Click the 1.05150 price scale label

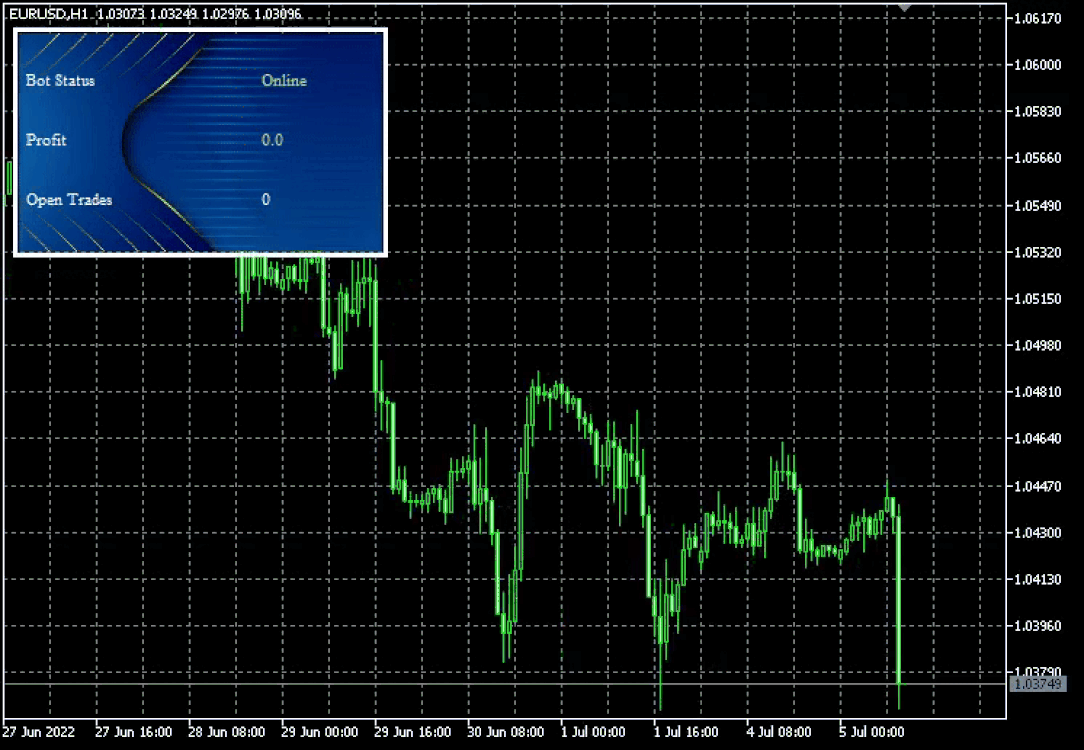[x=1037, y=299]
